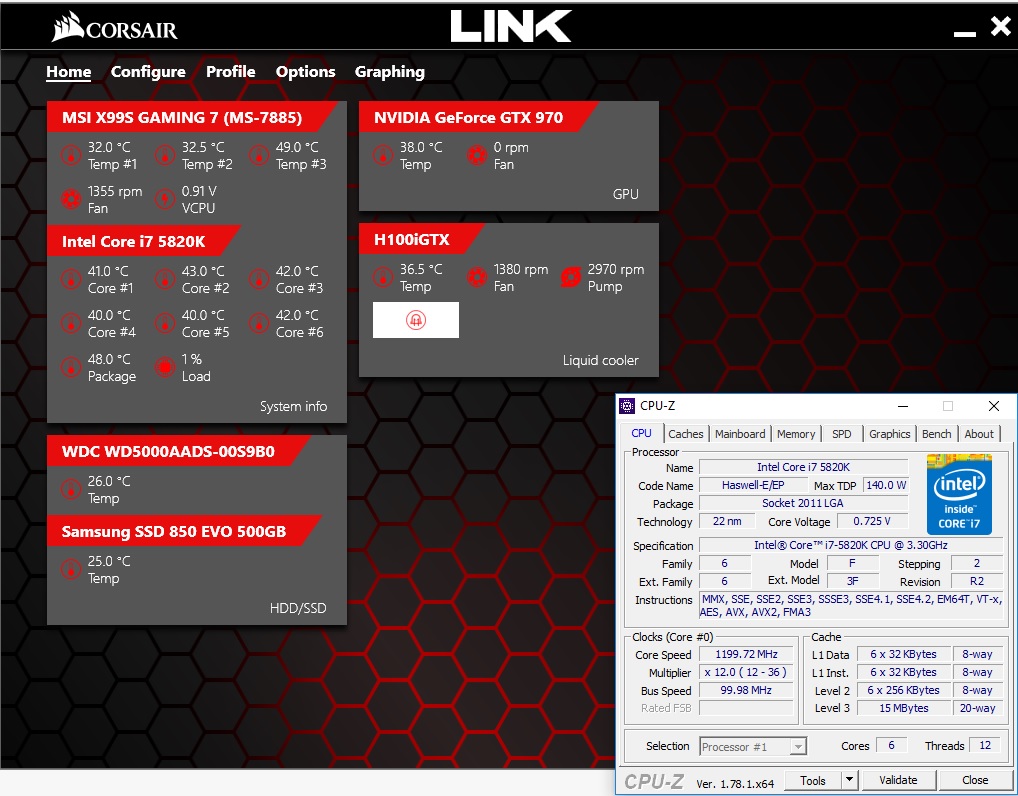This screenshot has height=796, width=1018.
Task: Open the Bench tab in CPU-Z
Action: (x=936, y=434)
